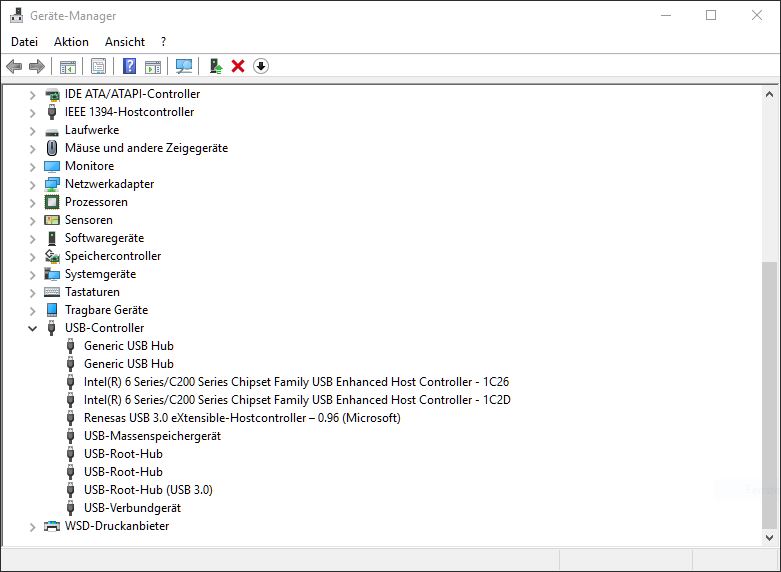Click the Geräte-Manager title bar icon
Viewport: 781px width, 572px height.
point(16,15)
